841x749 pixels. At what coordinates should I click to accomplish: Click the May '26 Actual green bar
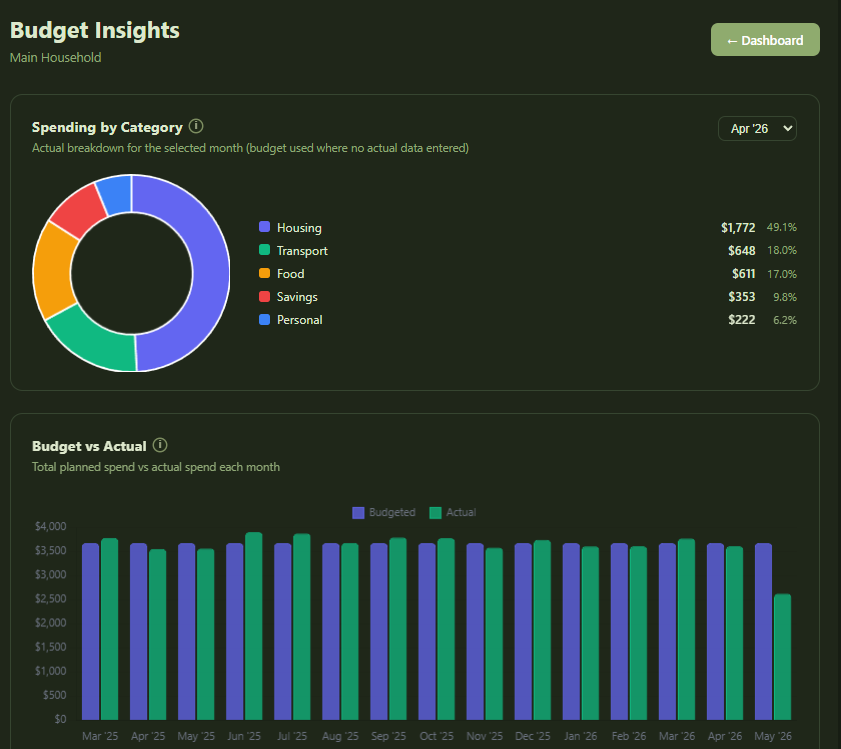(x=783, y=657)
